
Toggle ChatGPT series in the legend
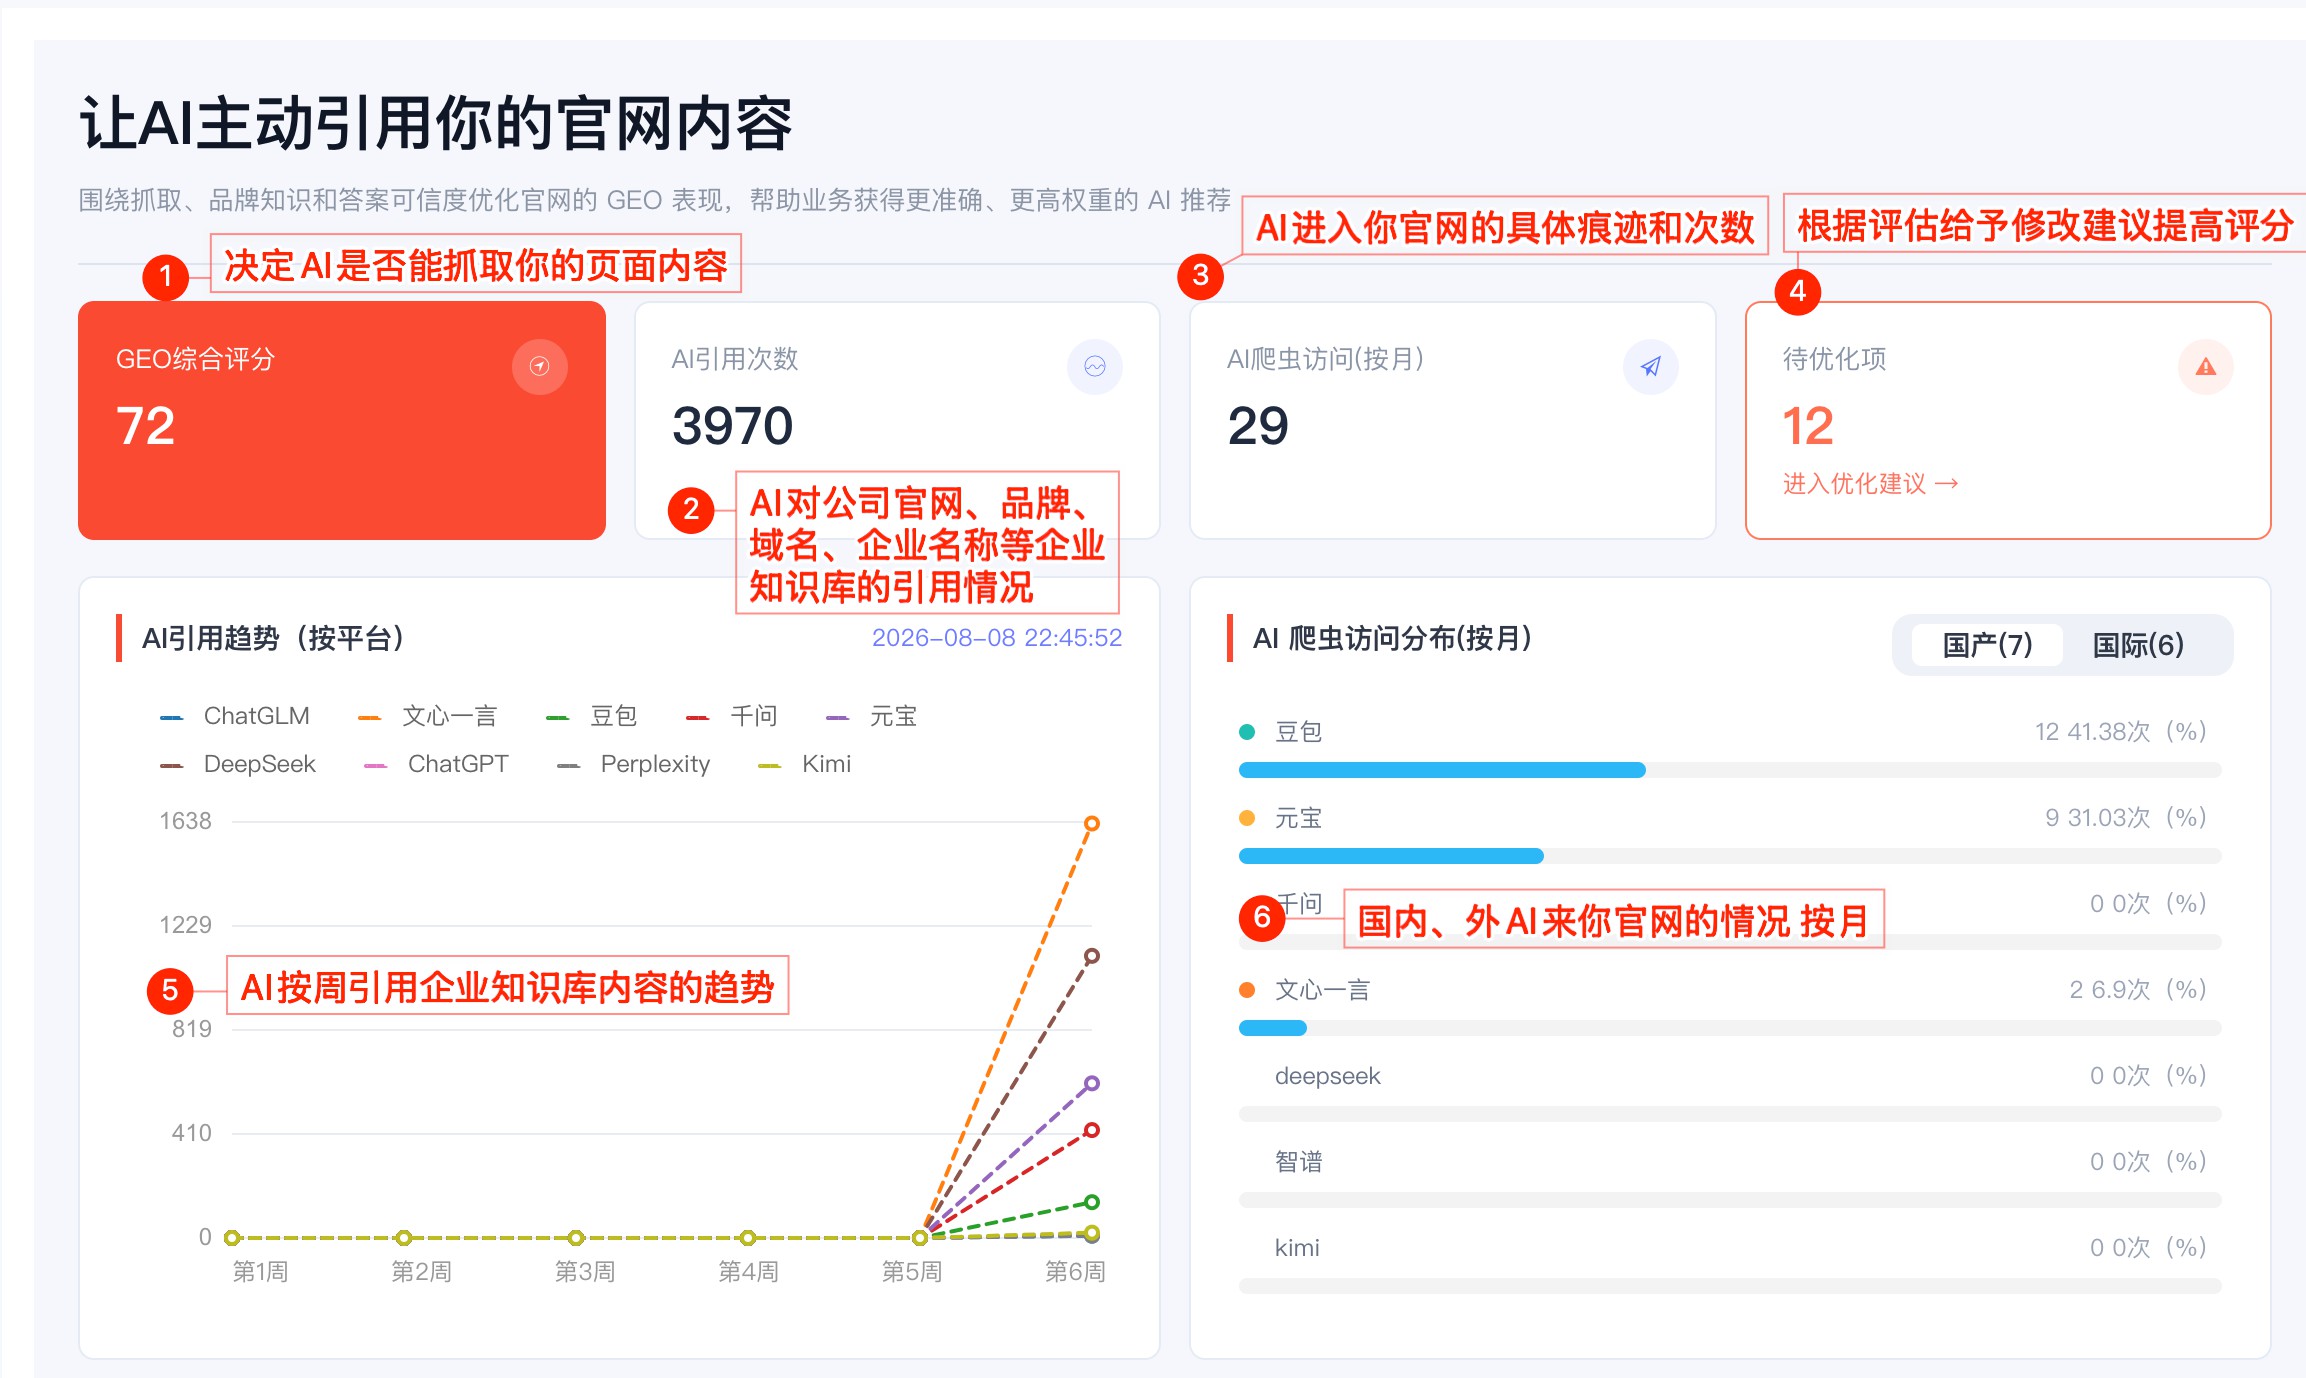[436, 764]
